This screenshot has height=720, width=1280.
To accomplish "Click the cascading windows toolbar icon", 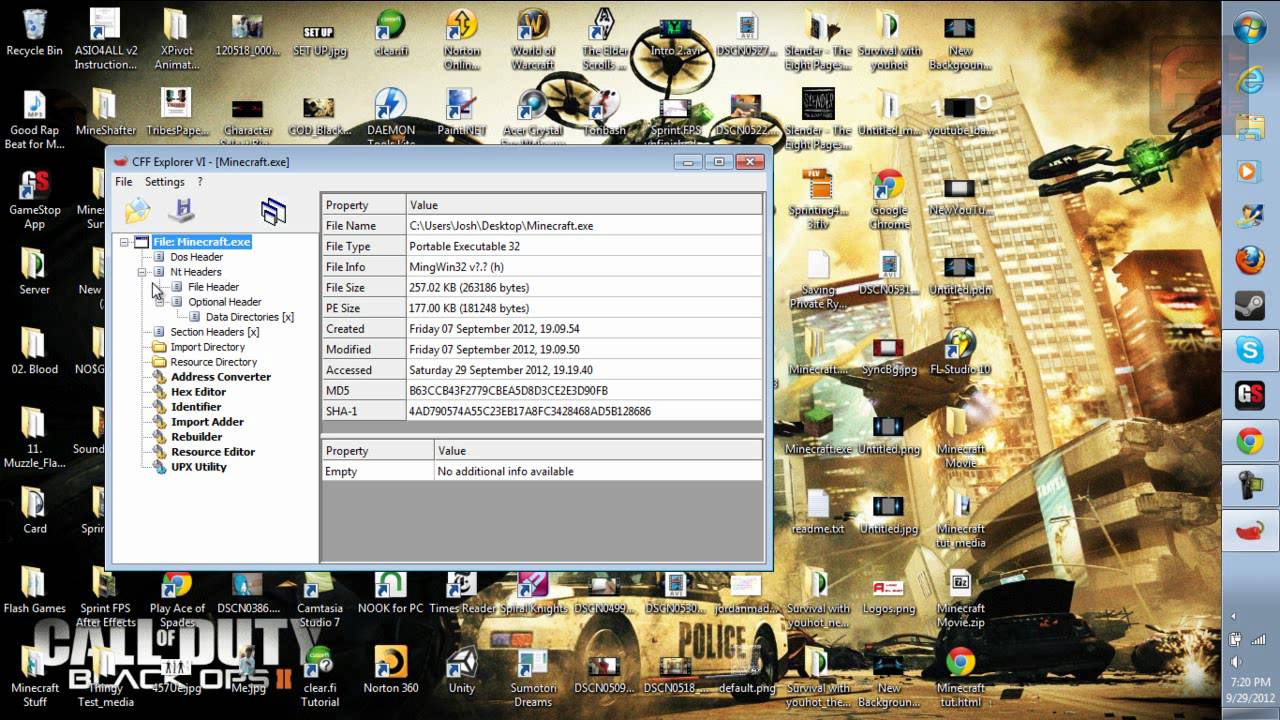I will tap(273, 210).
